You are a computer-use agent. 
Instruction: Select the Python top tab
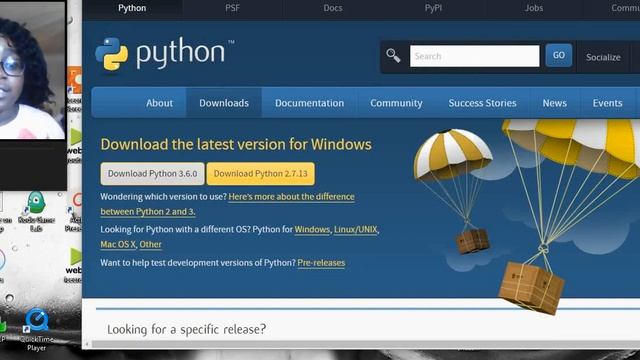tap(132, 8)
